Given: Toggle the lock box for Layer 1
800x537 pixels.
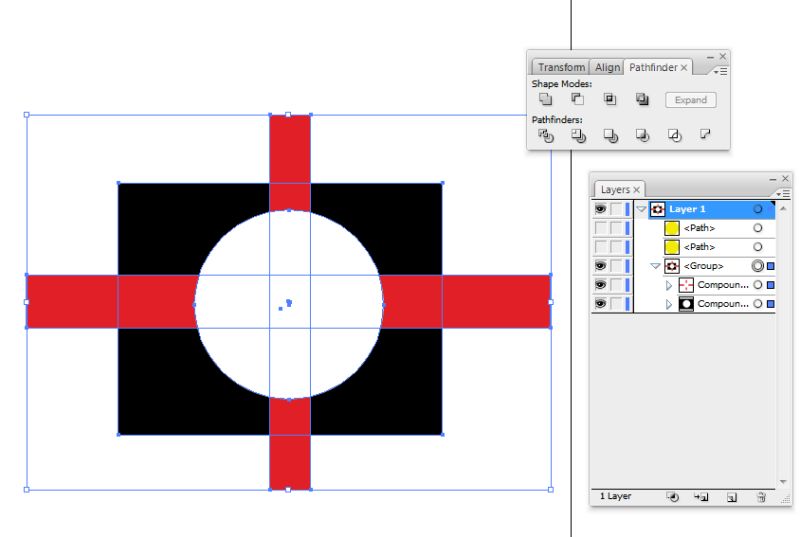Looking at the screenshot, I should click(x=617, y=209).
